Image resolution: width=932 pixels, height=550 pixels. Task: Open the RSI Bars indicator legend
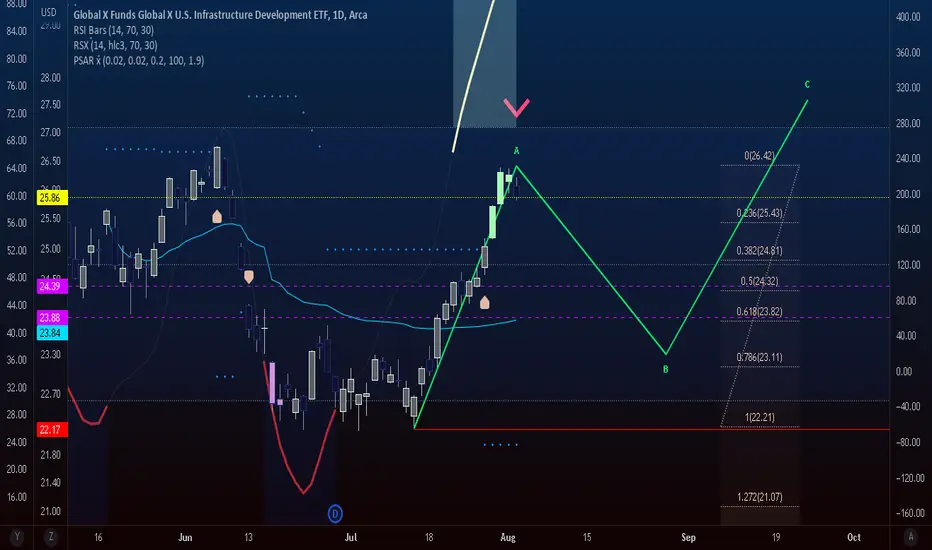click(x=114, y=30)
